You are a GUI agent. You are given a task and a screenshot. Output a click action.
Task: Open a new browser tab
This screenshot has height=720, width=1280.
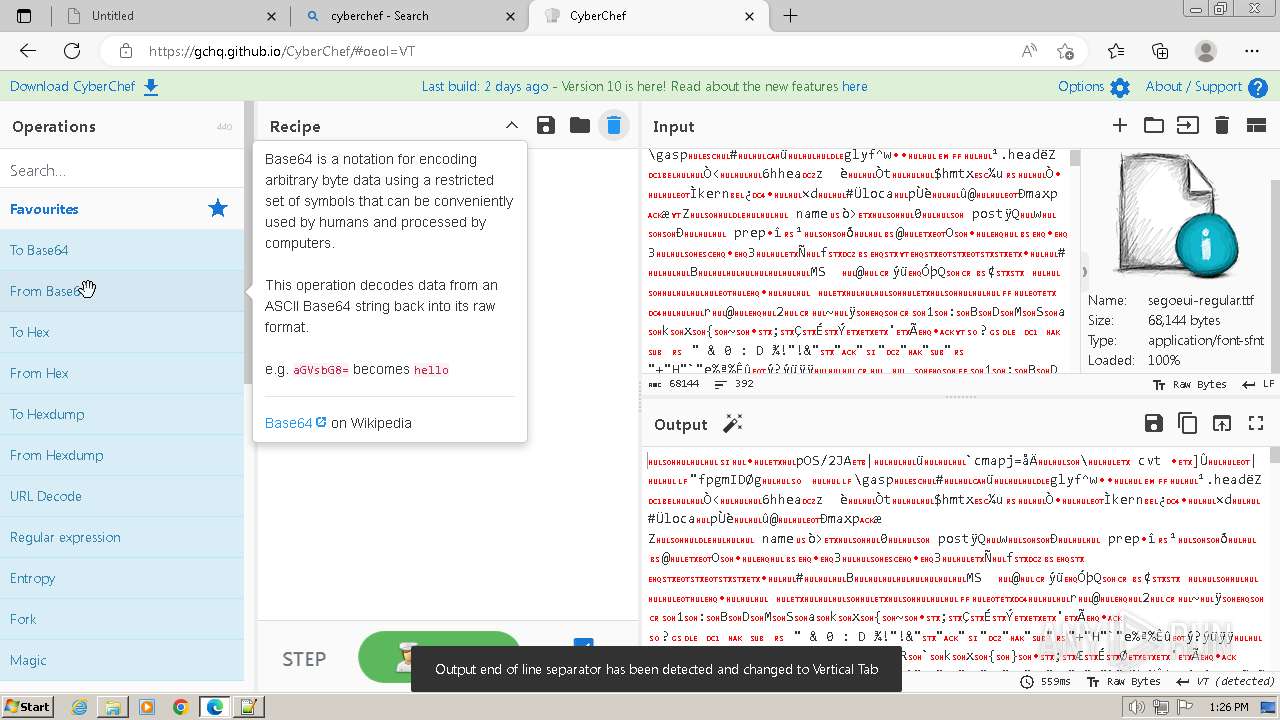[x=790, y=15]
